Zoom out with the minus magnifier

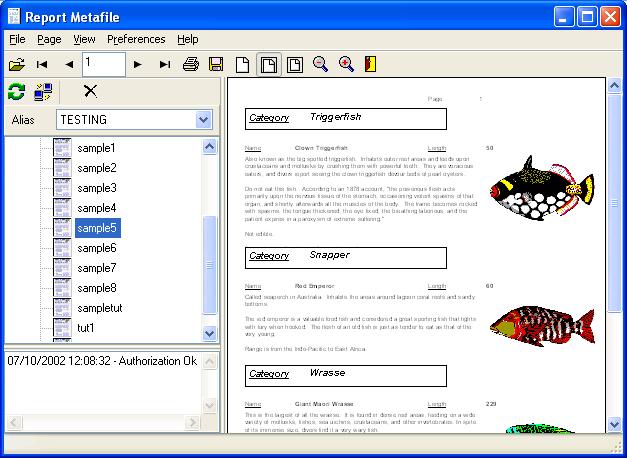pyautogui.click(x=320, y=64)
